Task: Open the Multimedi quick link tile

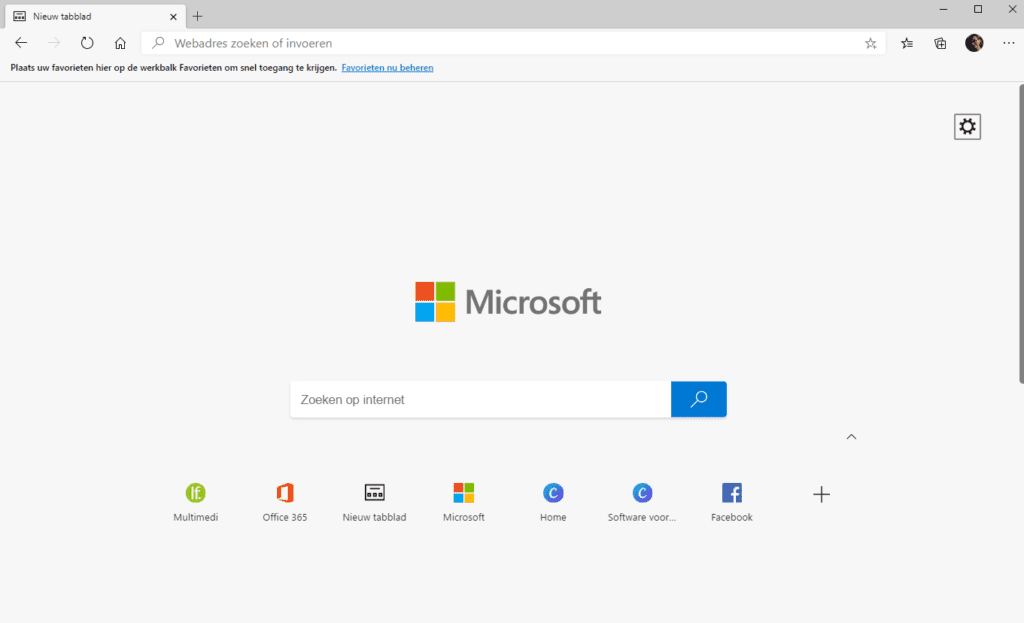Action: 195,502
